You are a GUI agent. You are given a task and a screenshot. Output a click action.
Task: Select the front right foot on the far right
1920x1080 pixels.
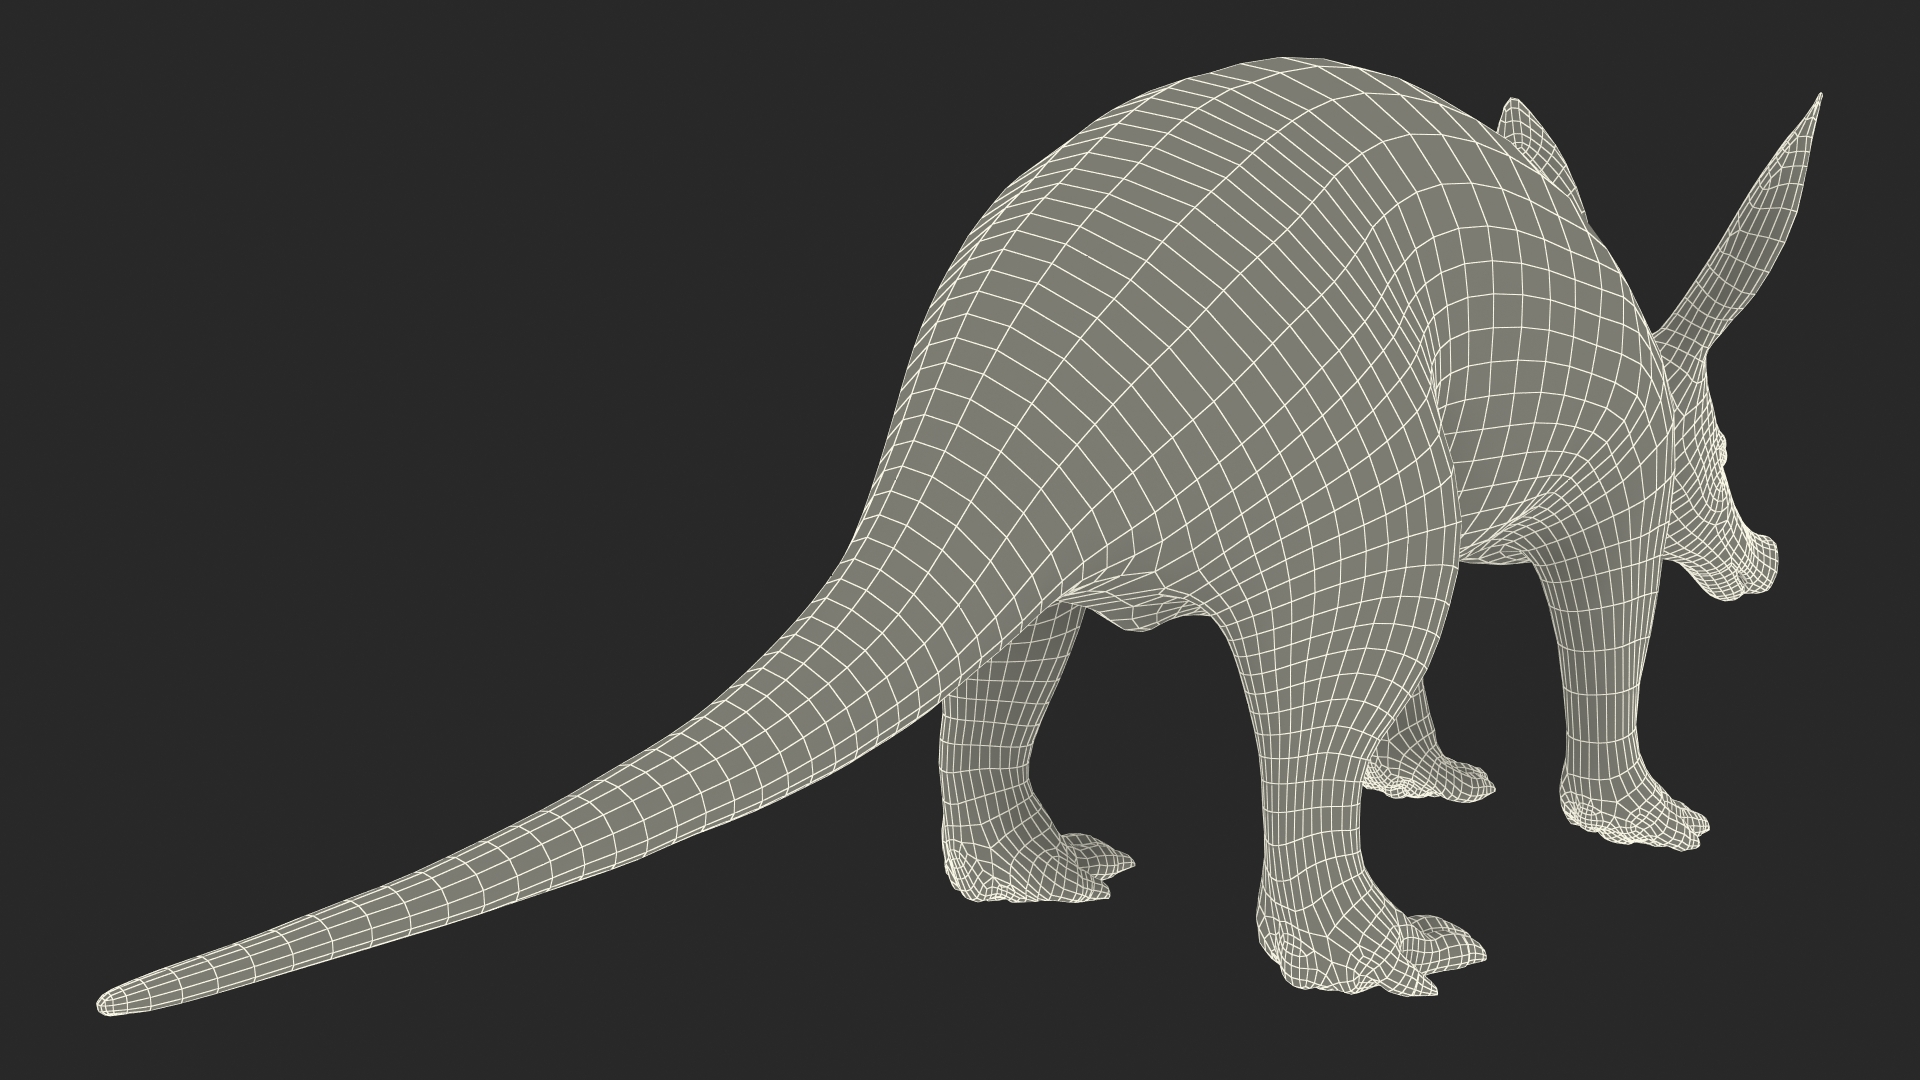(1632, 815)
